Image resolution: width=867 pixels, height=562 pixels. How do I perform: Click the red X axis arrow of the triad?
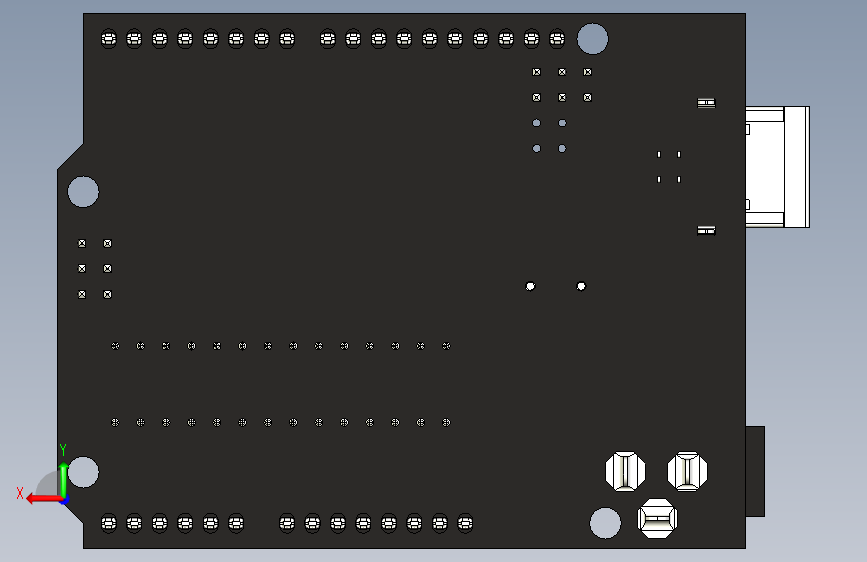44,499
